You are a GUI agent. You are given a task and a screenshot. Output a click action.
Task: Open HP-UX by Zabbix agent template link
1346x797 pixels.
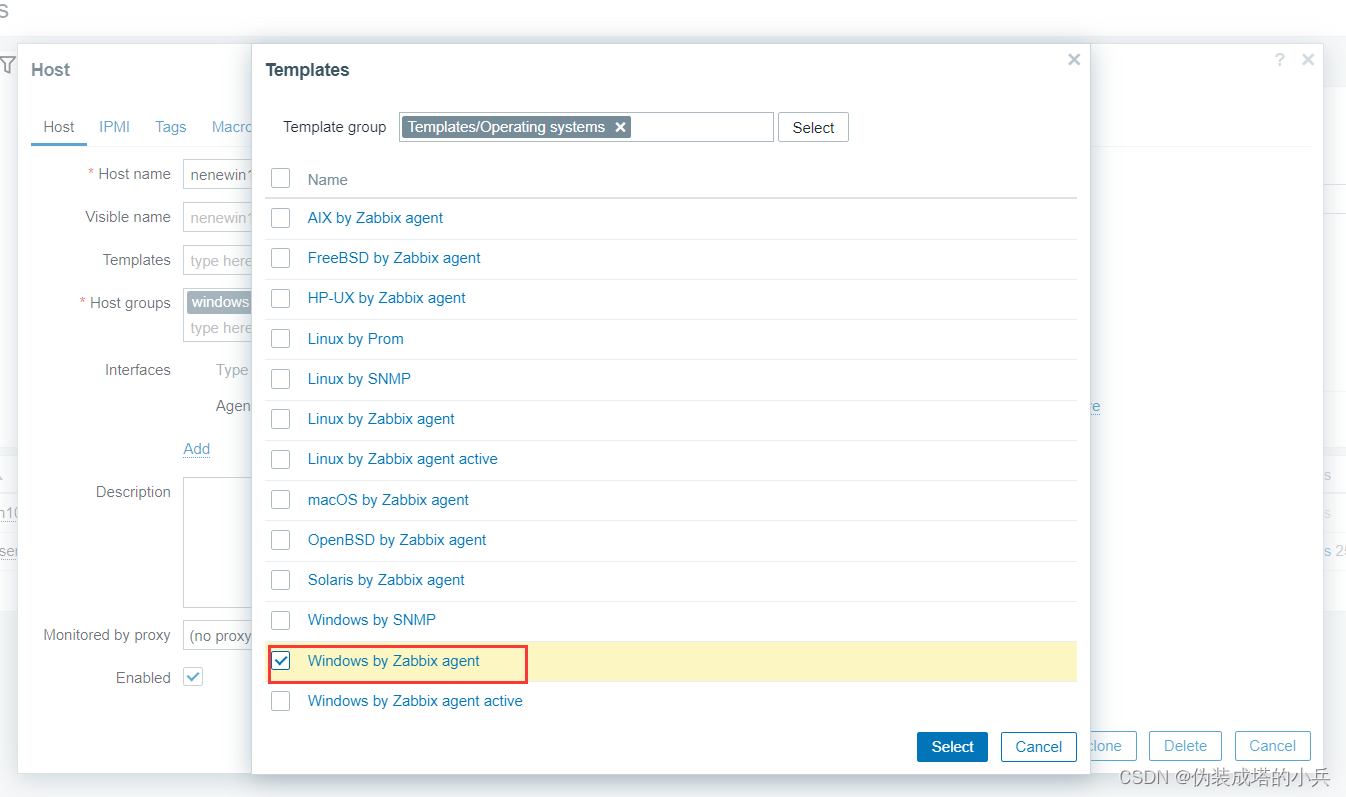(387, 298)
